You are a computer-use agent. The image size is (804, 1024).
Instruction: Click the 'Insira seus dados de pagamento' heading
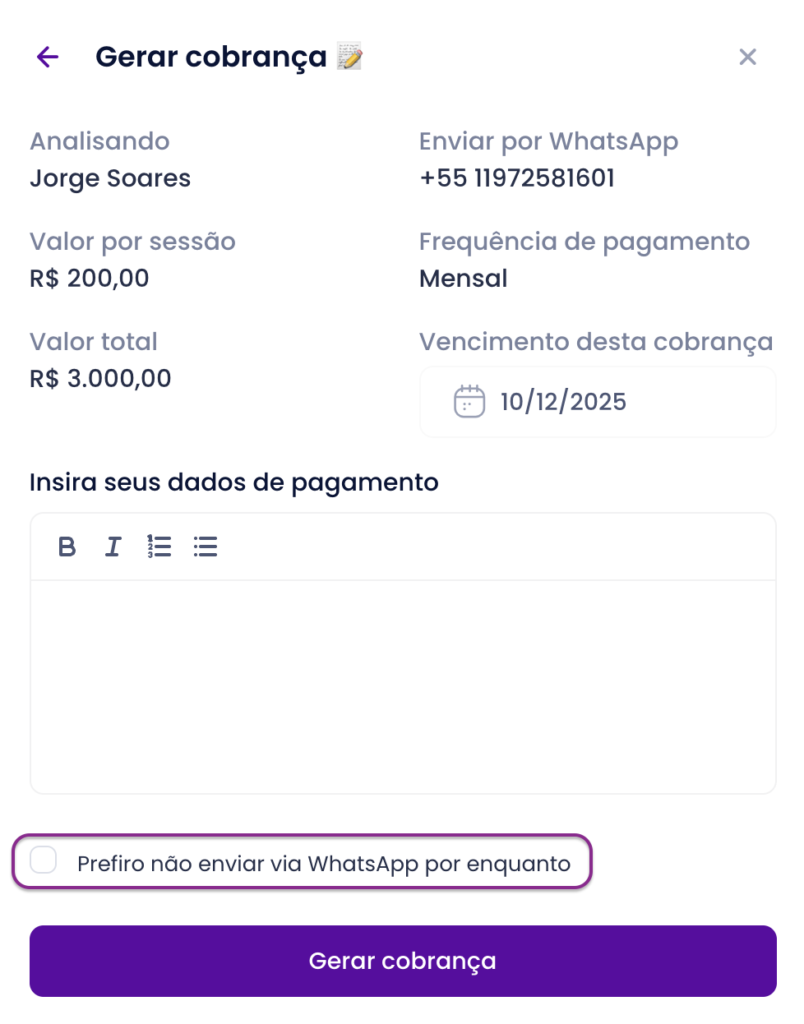tap(234, 482)
